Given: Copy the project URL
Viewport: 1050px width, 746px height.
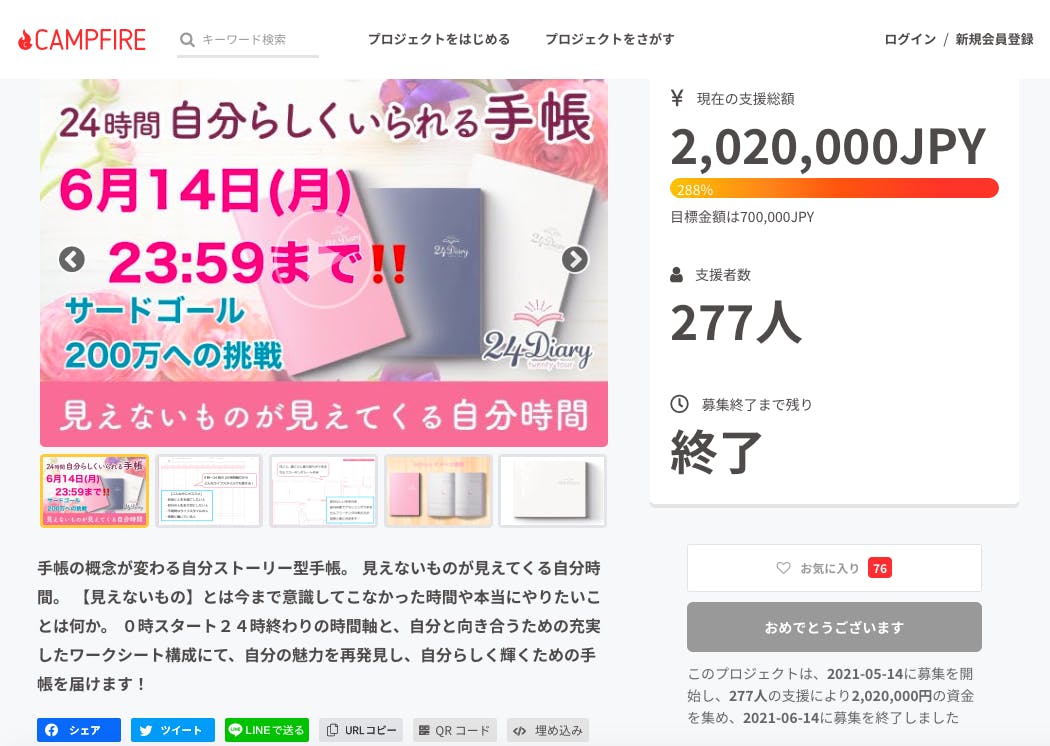Looking at the screenshot, I should tap(361, 730).
